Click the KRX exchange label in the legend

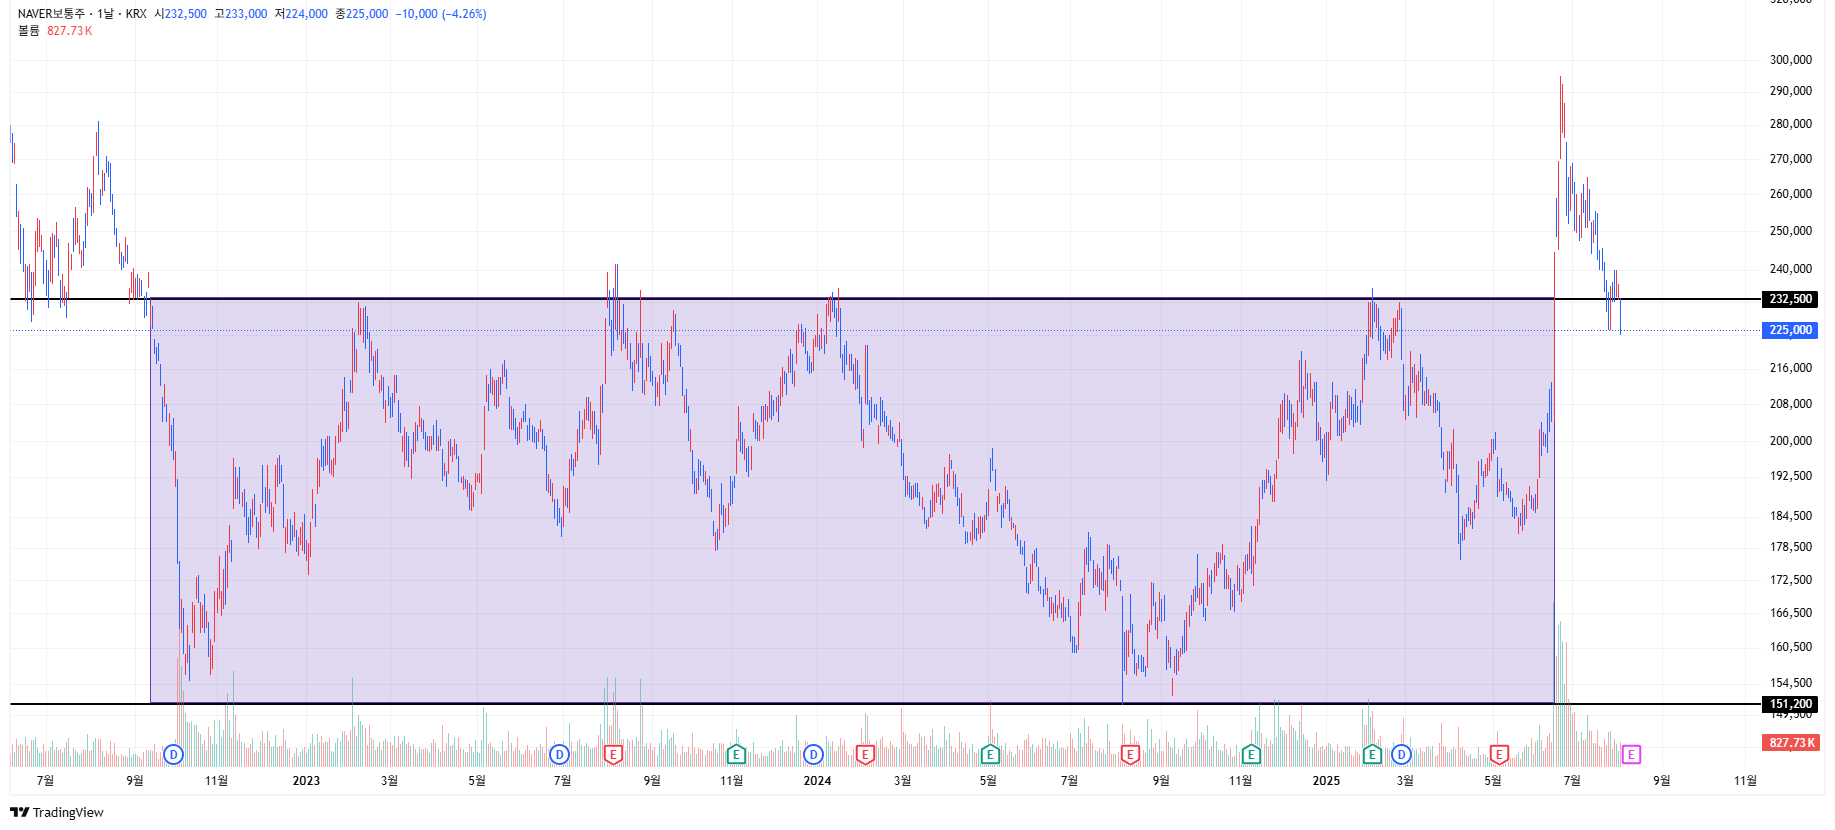136,14
